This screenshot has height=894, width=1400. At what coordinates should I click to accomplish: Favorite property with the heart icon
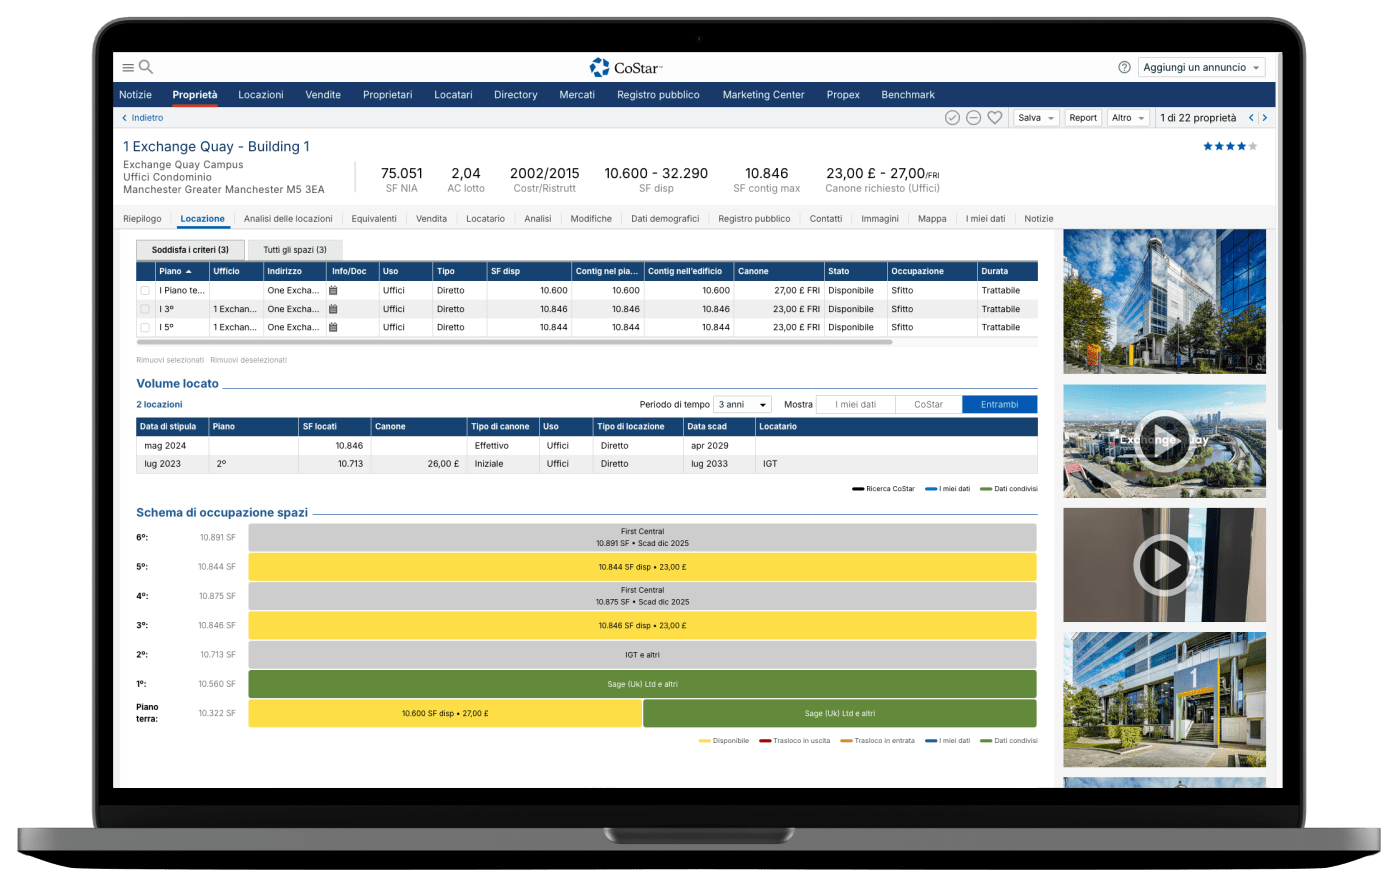click(x=995, y=118)
